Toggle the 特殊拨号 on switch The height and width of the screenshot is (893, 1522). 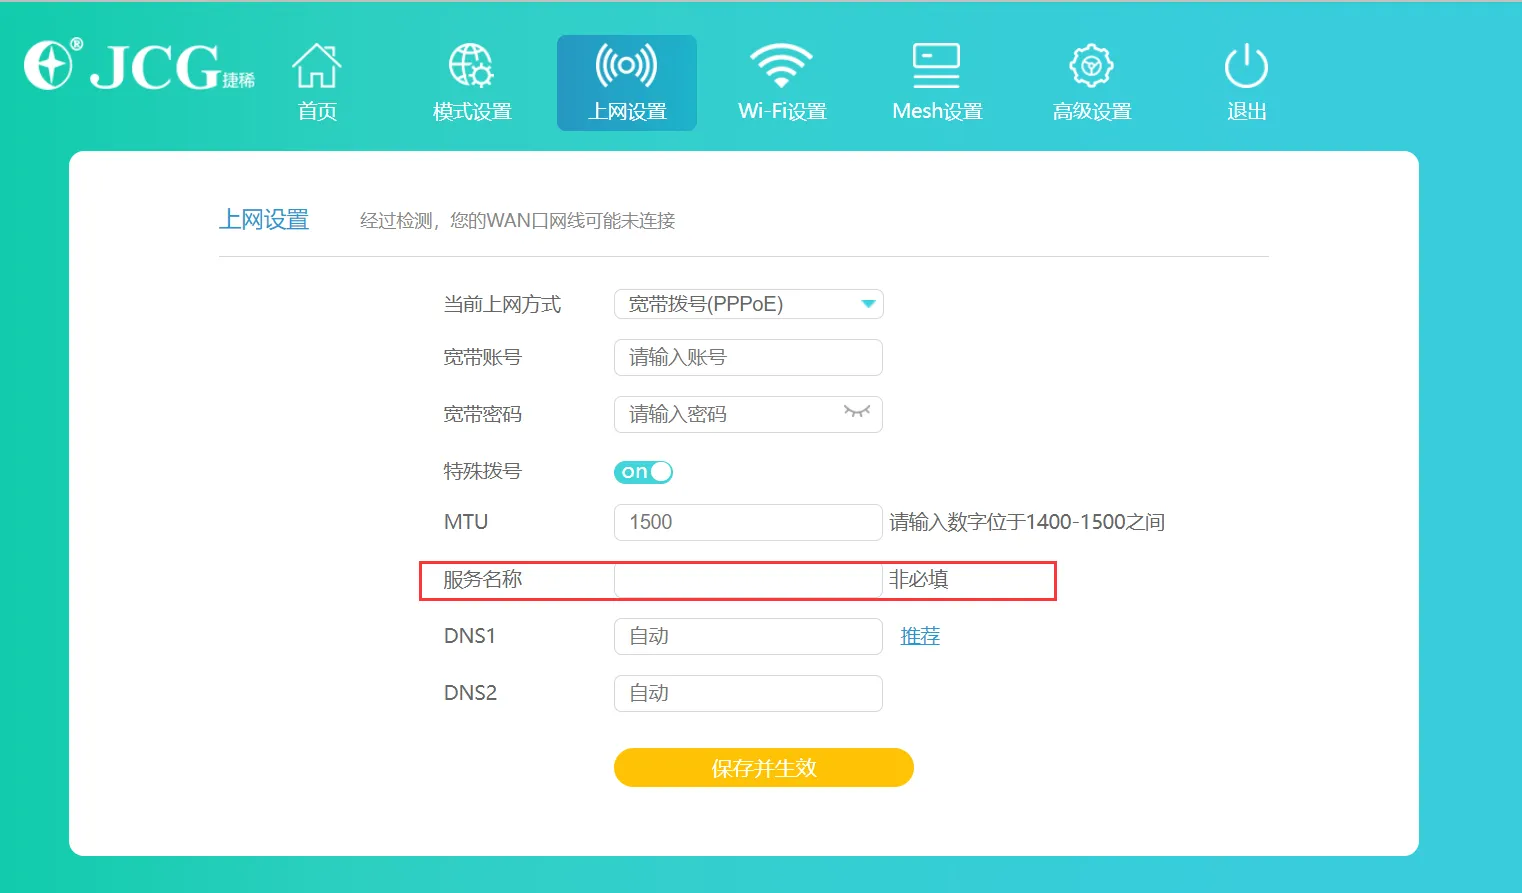643,472
